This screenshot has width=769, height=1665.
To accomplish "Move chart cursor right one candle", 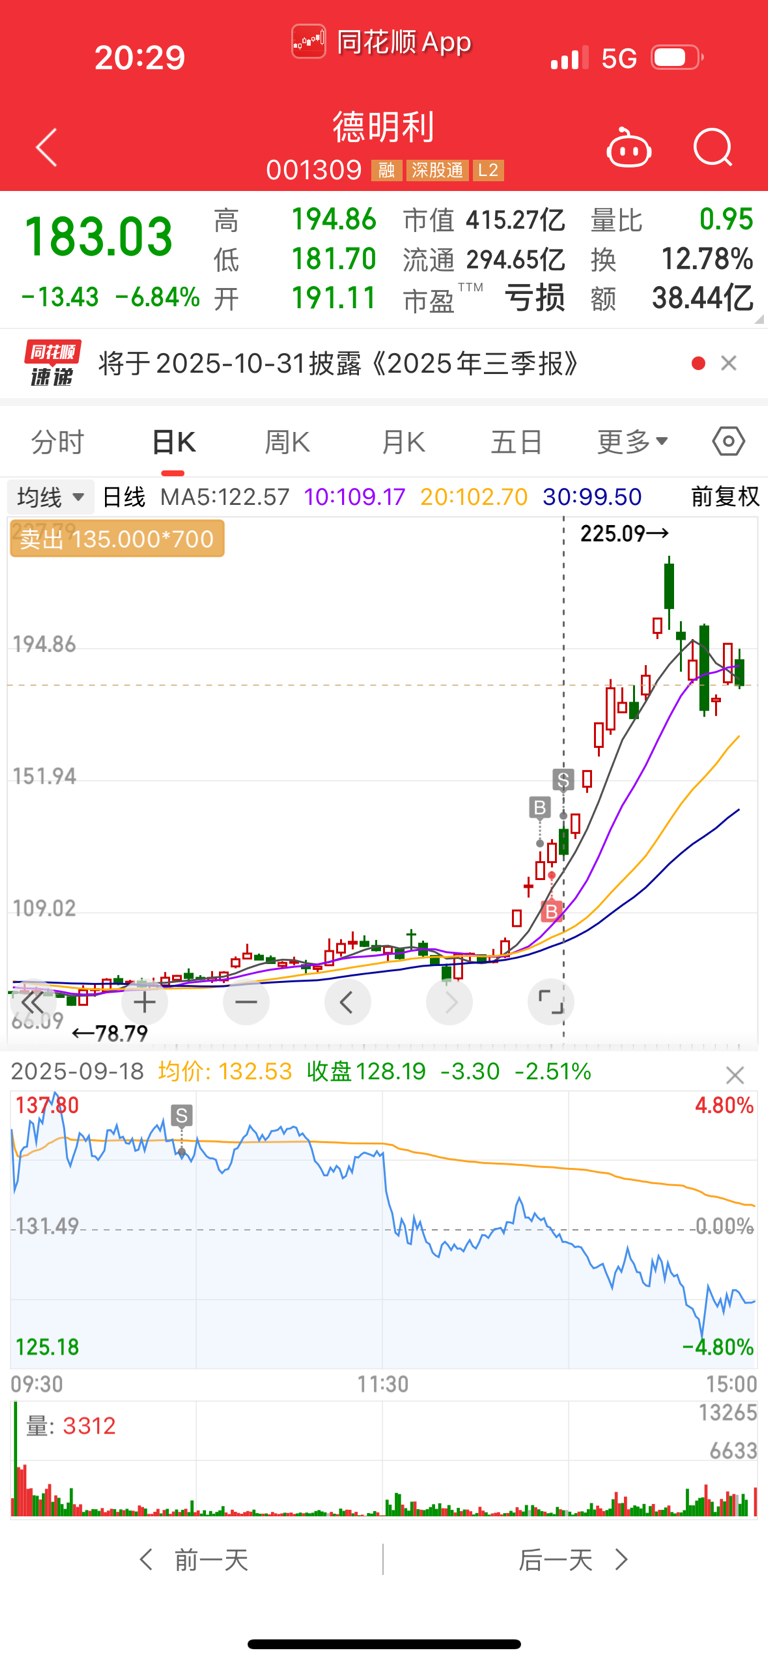I will [x=449, y=1002].
